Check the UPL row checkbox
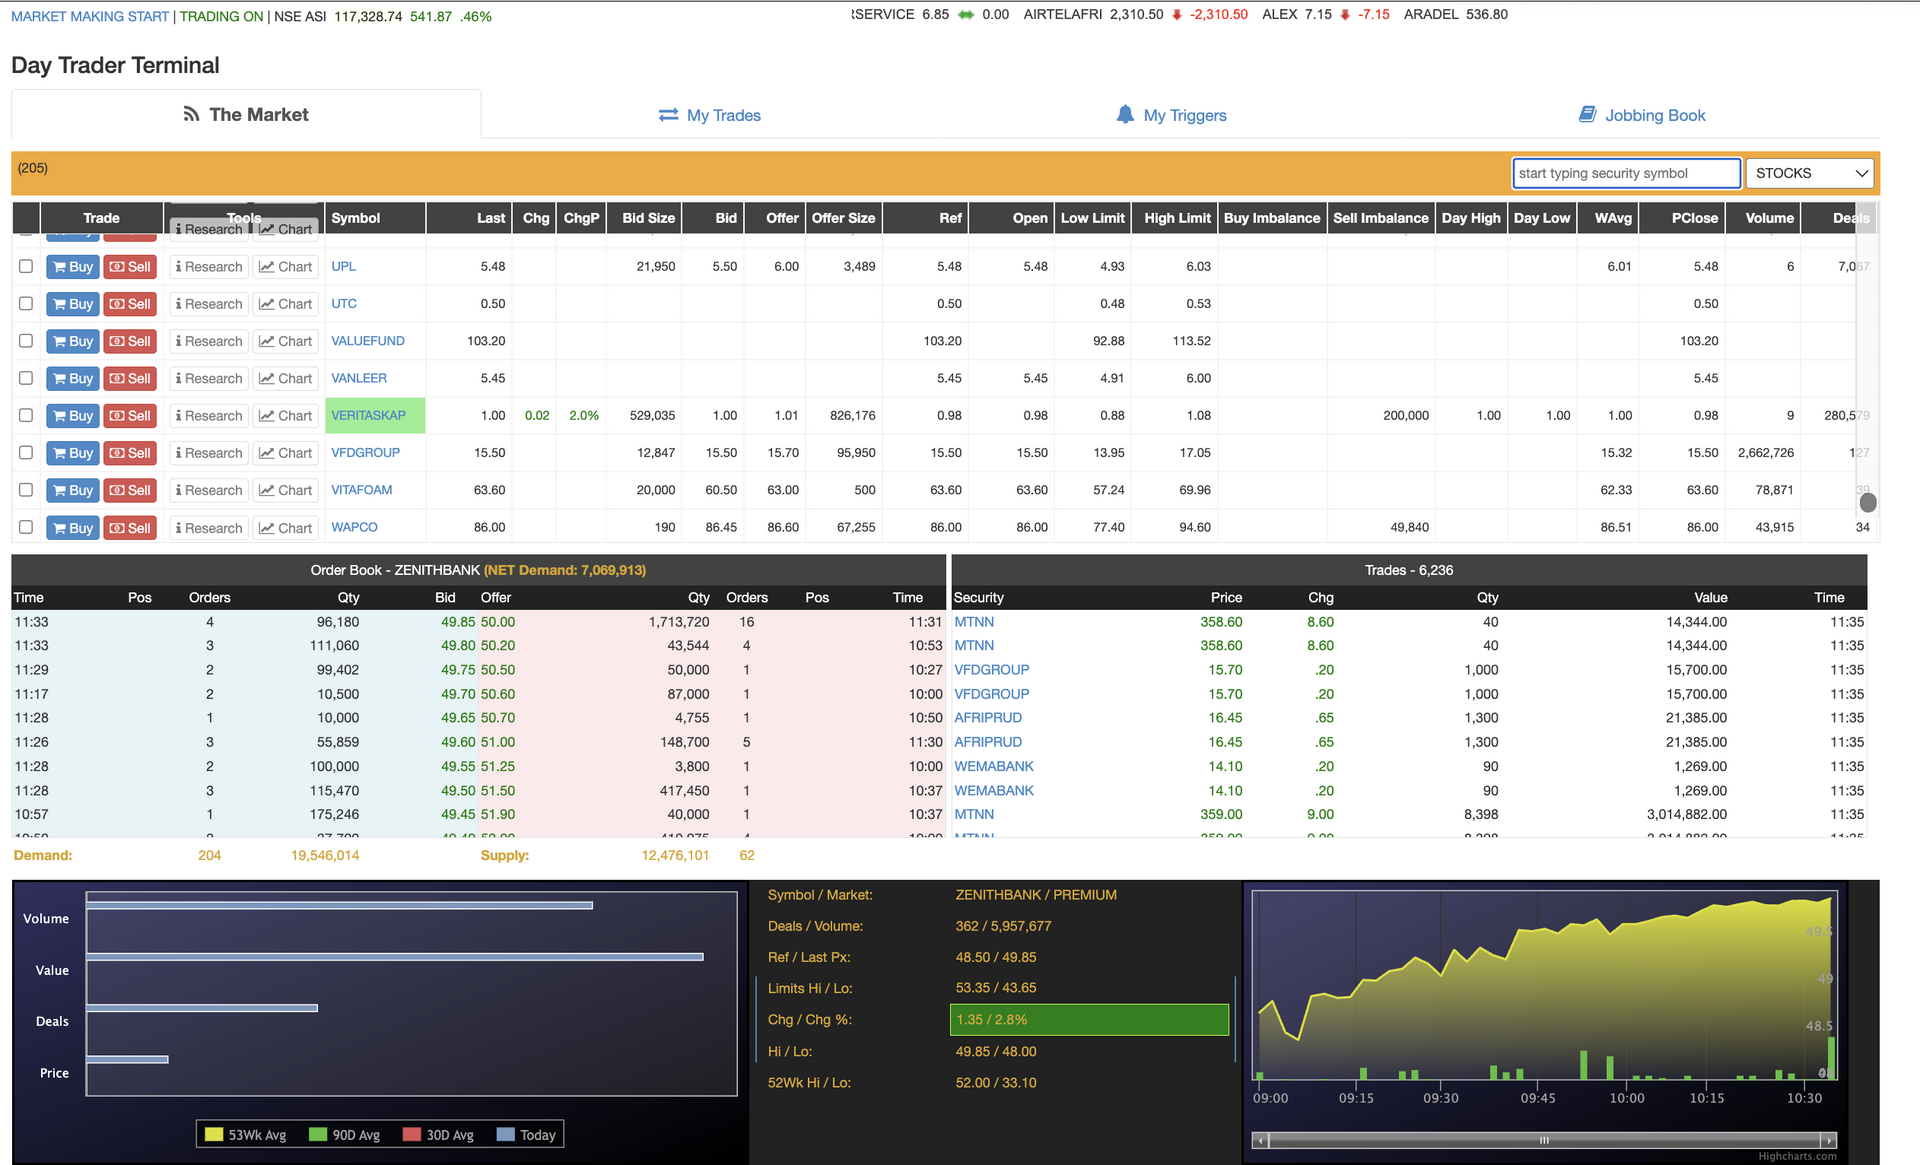 [x=26, y=266]
